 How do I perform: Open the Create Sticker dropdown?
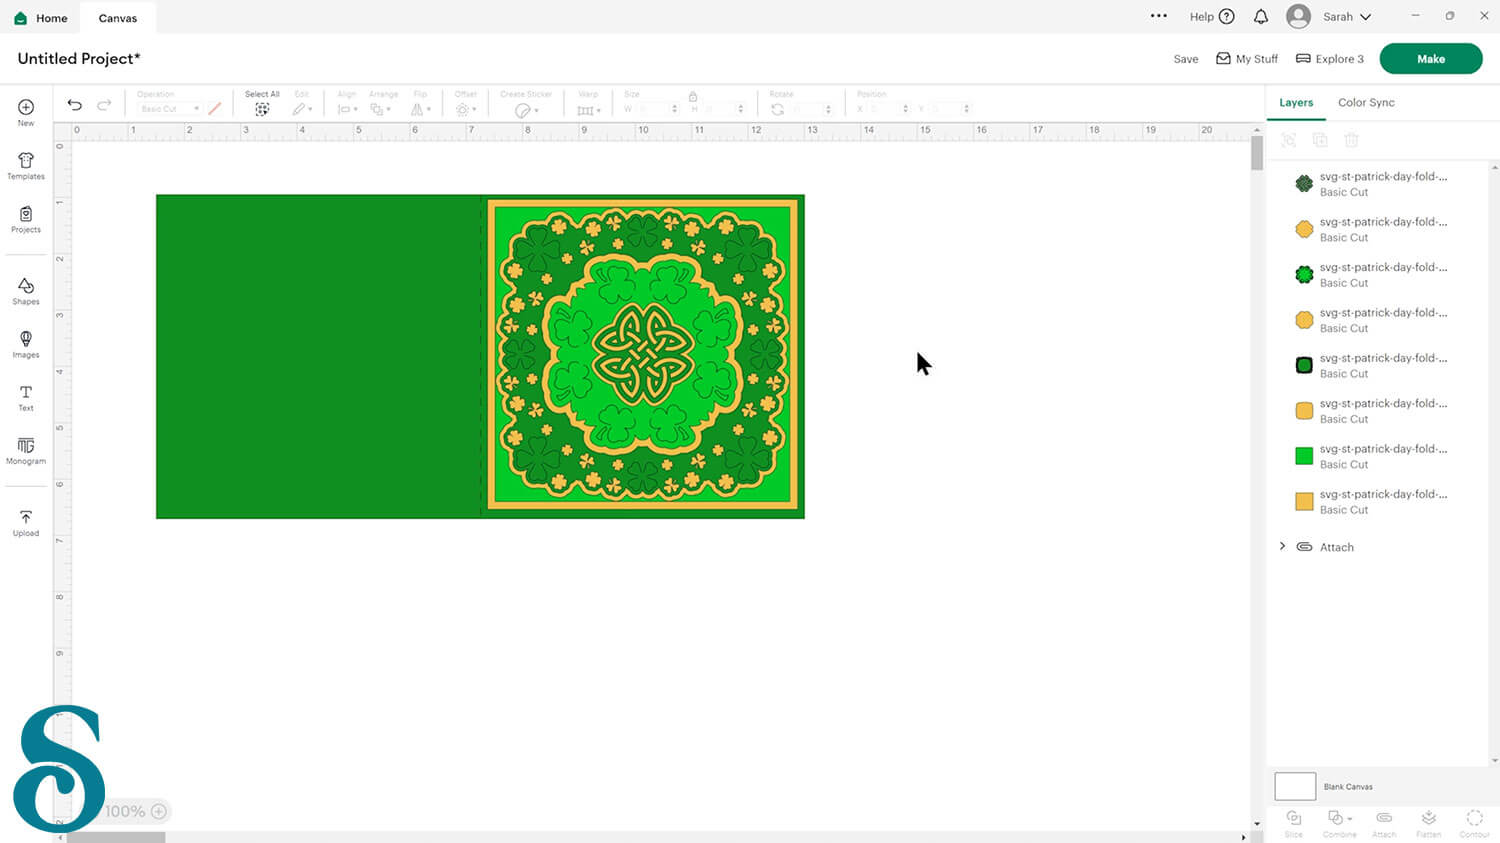pos(526,110)
